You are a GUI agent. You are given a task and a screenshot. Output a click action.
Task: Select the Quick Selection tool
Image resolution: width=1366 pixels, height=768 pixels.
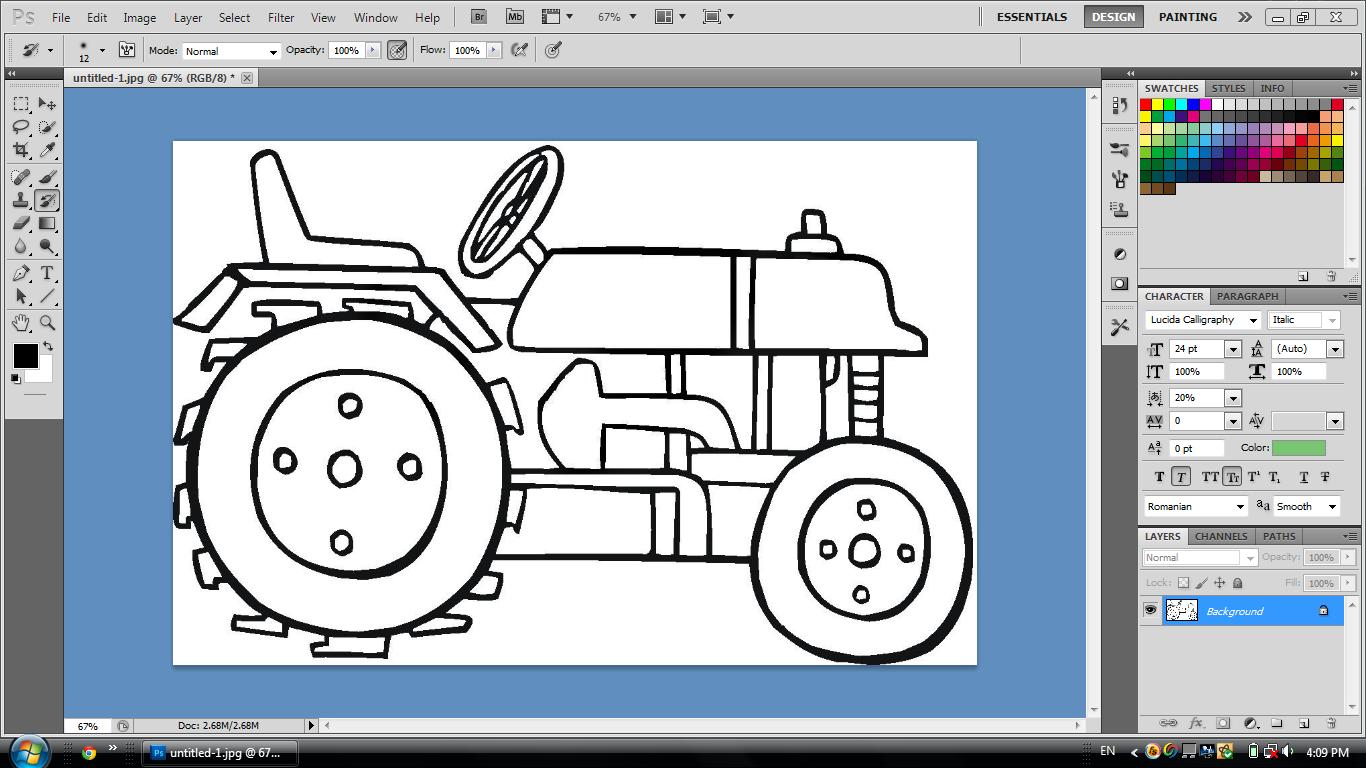tap(47, 127)
